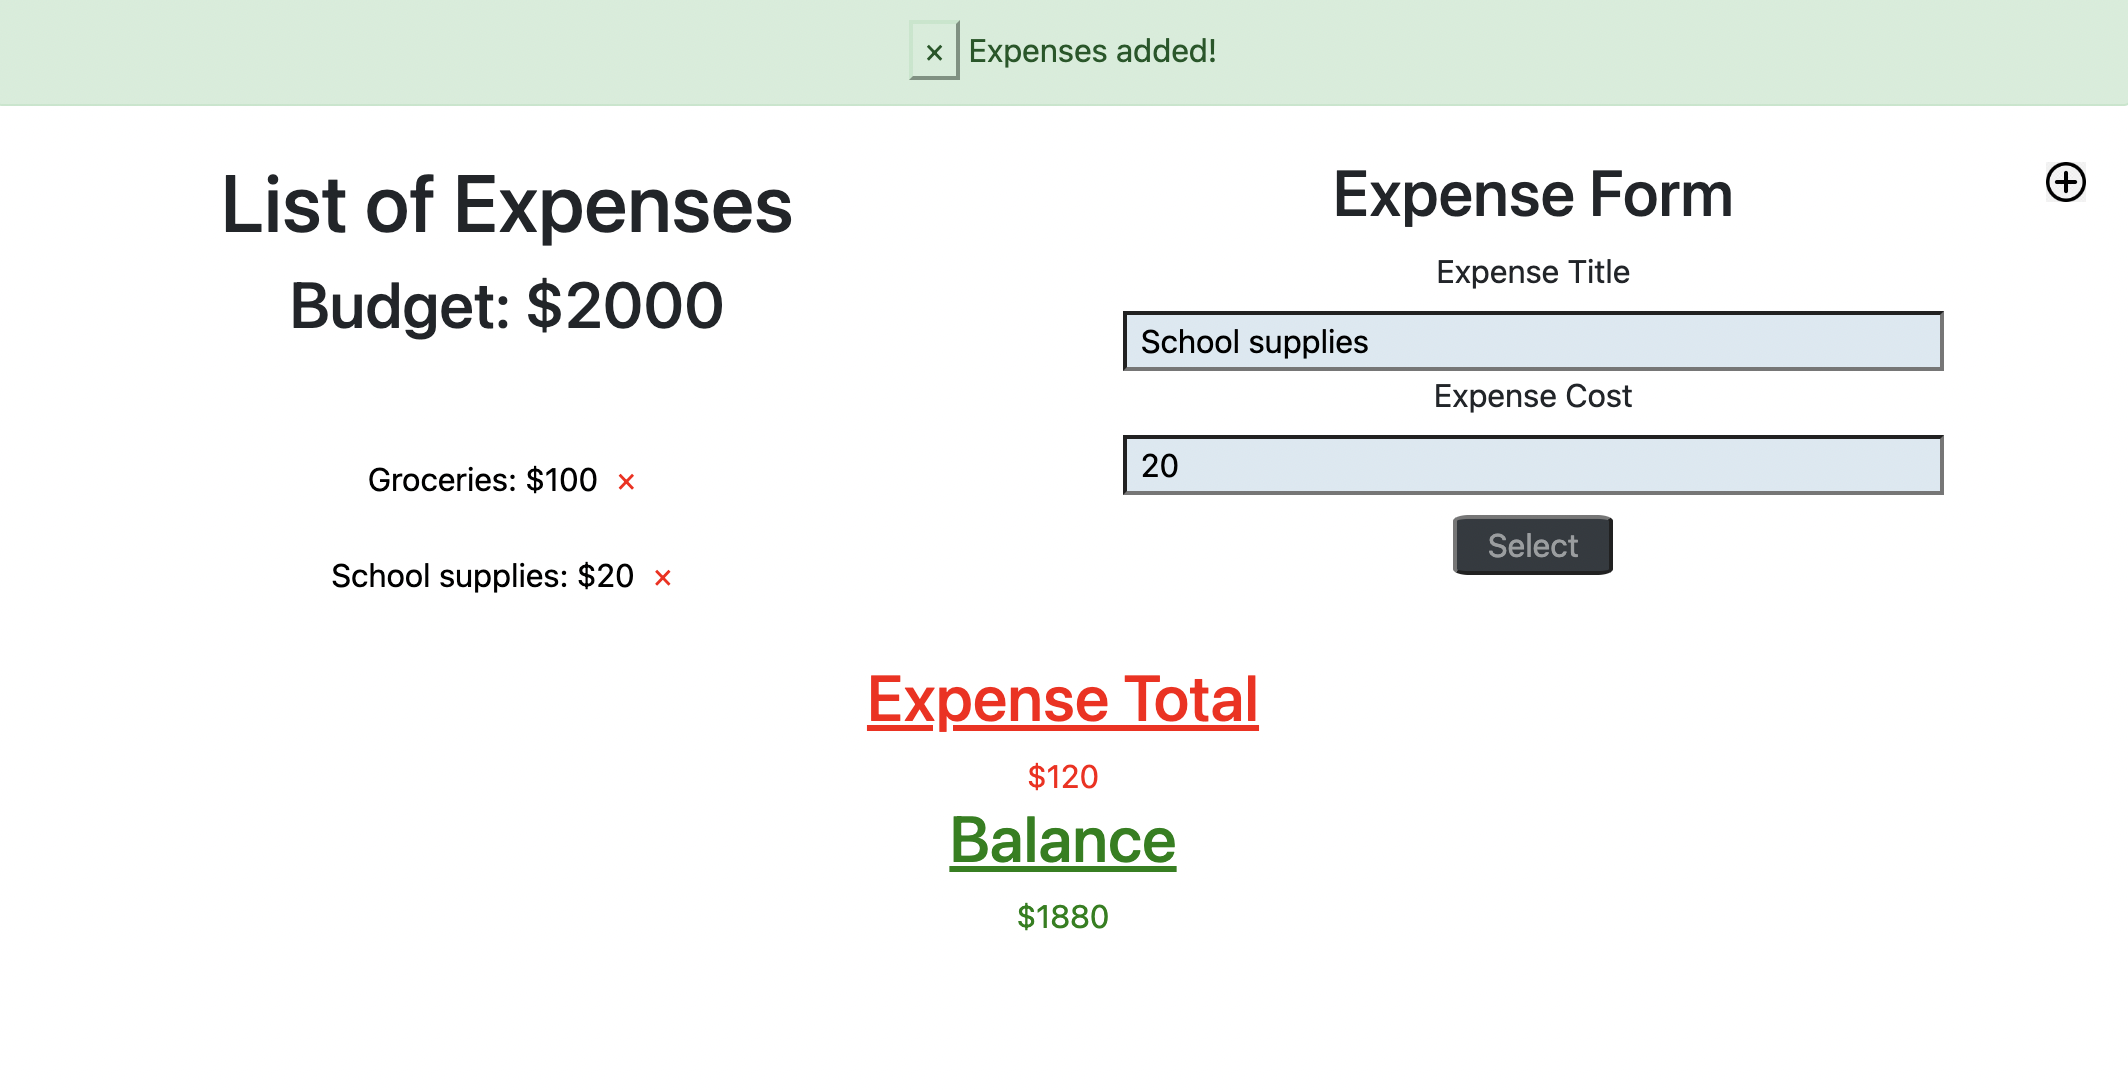Click the Groceries: $100 list entry
The image size is (2128, 1090).
pyautogui.click(x=483, y=480)
